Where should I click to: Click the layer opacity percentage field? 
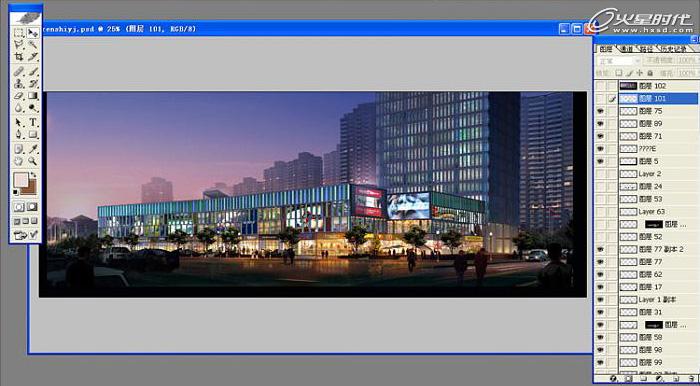(x=688, y=61)
